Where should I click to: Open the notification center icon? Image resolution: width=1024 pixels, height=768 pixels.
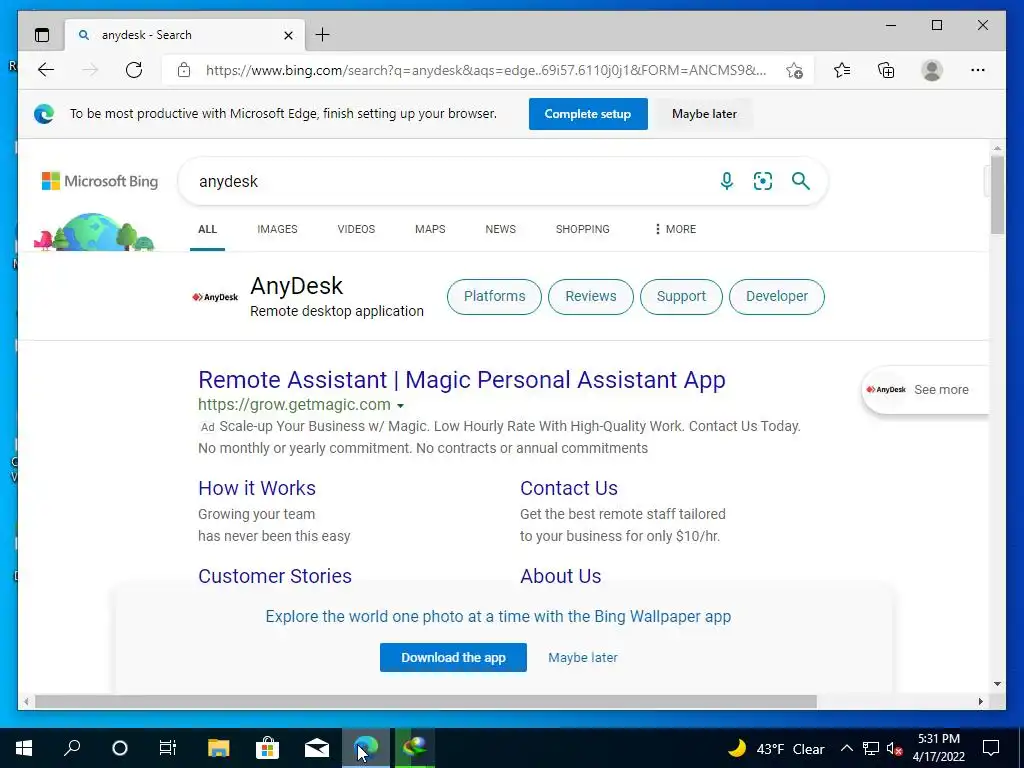coord(991,748)
